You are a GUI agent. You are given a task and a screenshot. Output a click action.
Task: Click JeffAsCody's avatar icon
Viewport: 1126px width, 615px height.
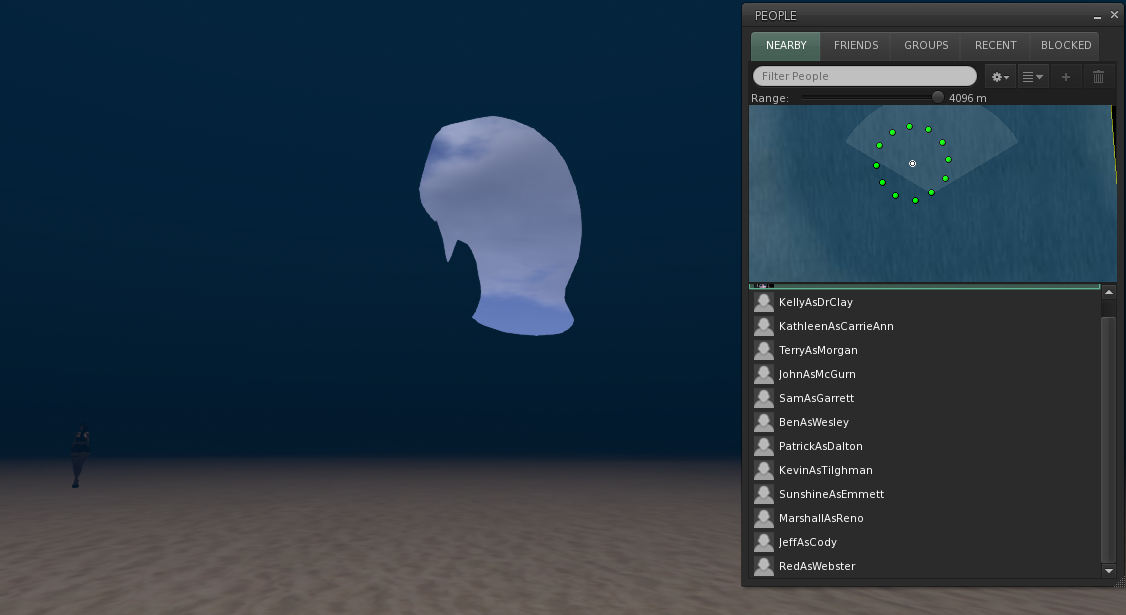point(763,542)
